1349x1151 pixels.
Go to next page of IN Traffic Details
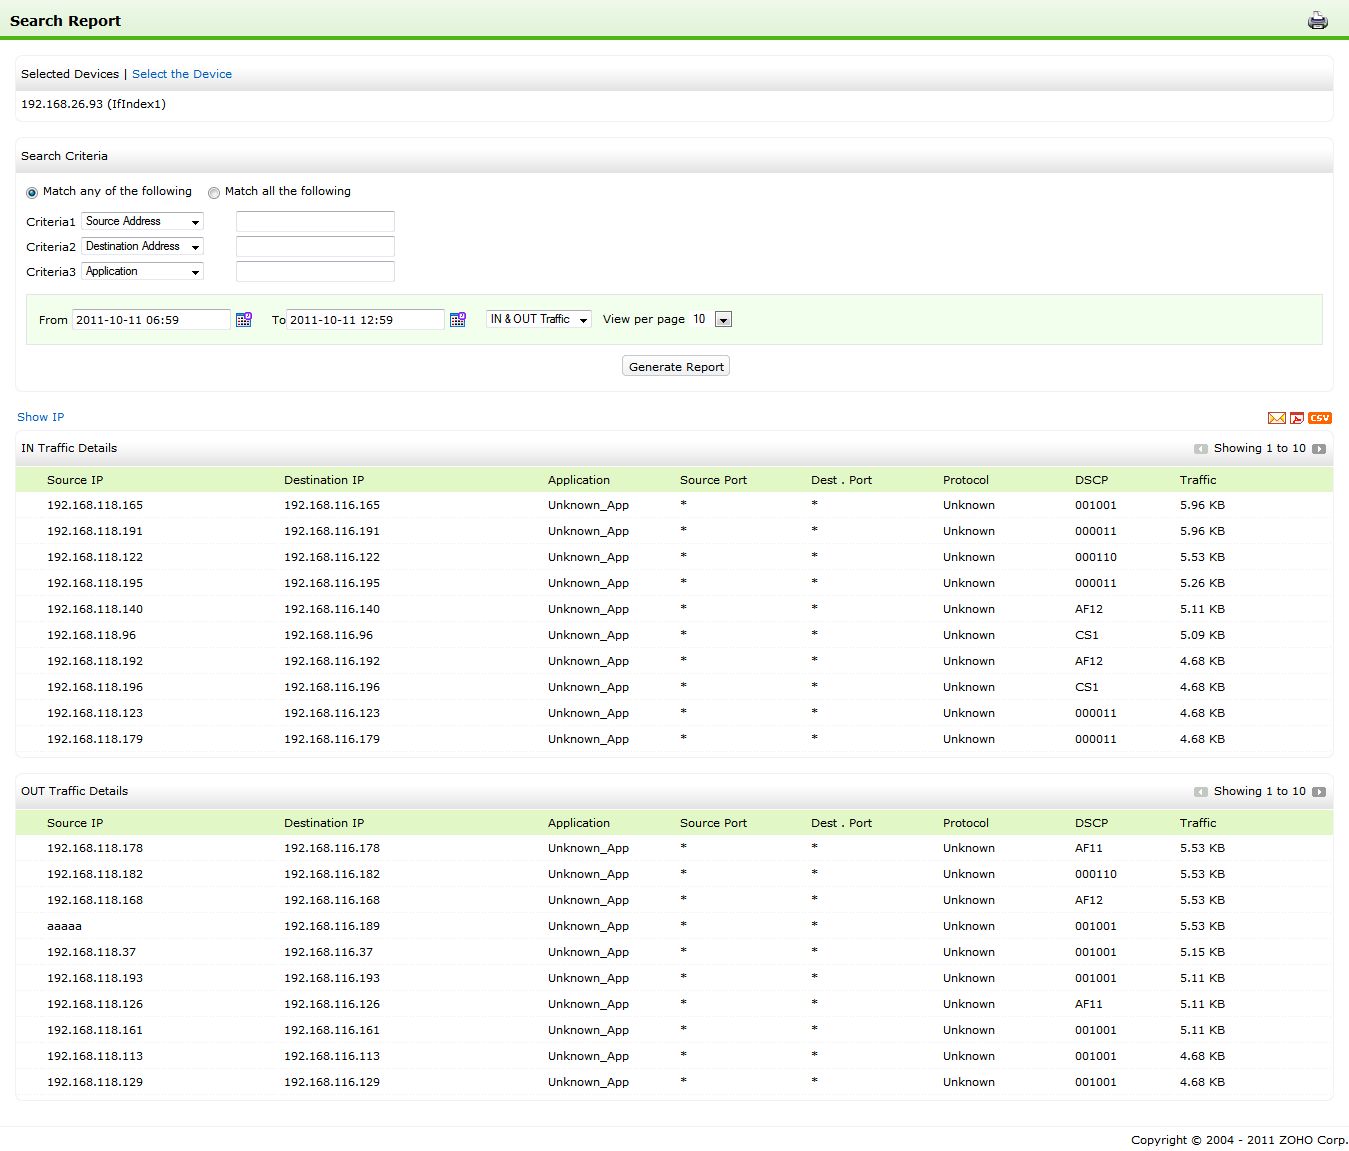pyautogui.click(x=1319, y=449)
